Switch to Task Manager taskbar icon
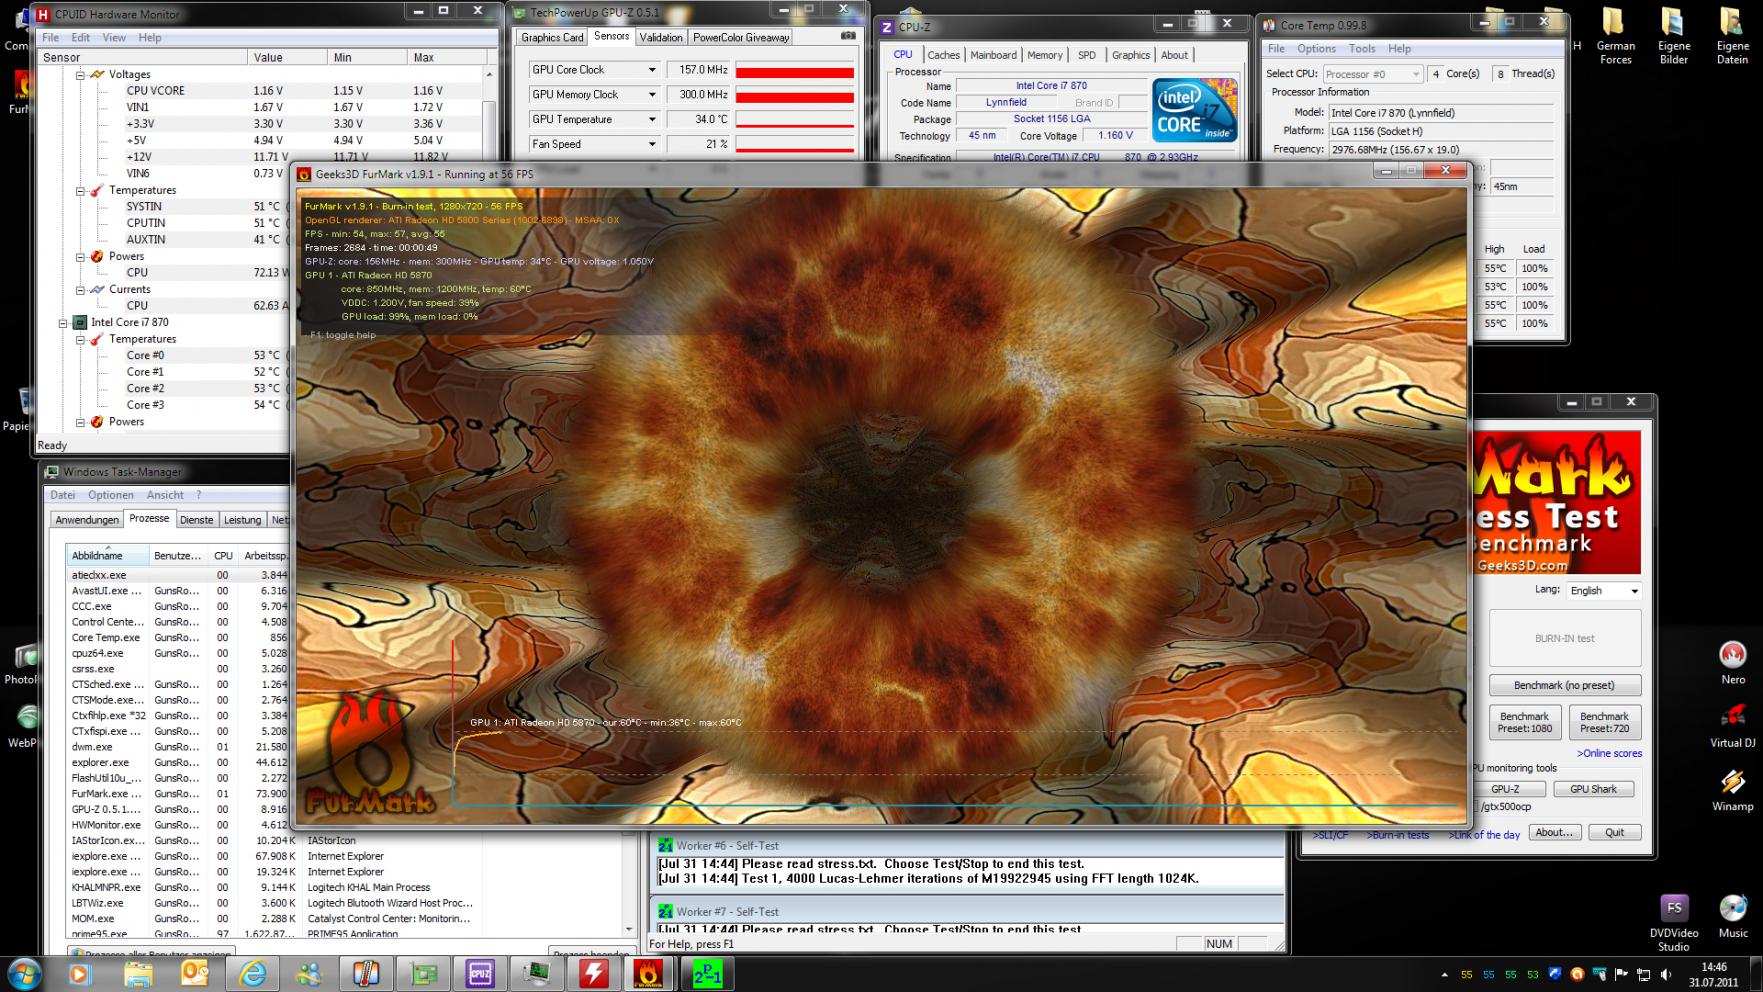Image resolution: width=1763 pixels, height=992 pixels. pyautogui.click(x=538, y=973)
